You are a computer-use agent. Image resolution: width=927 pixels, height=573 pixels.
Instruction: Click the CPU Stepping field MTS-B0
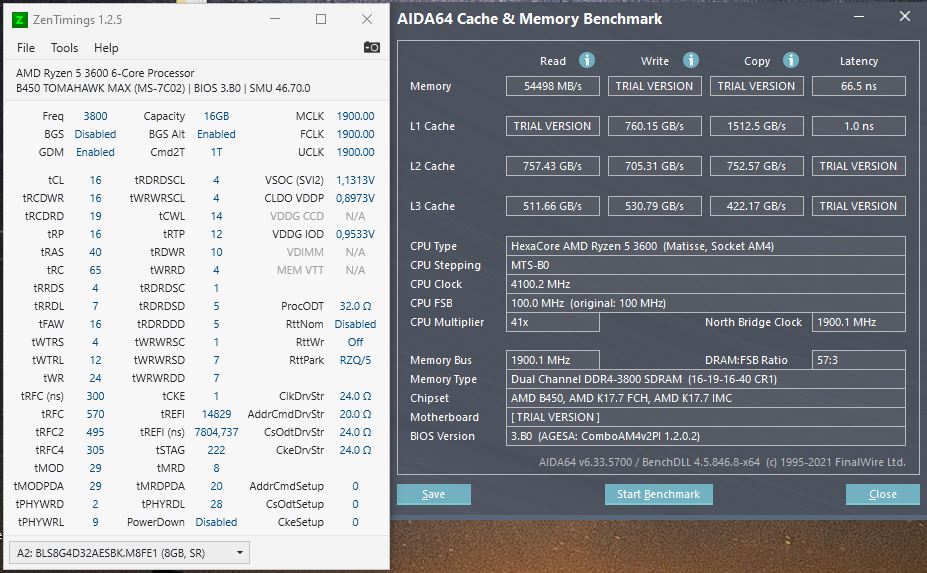click(705, 265)
